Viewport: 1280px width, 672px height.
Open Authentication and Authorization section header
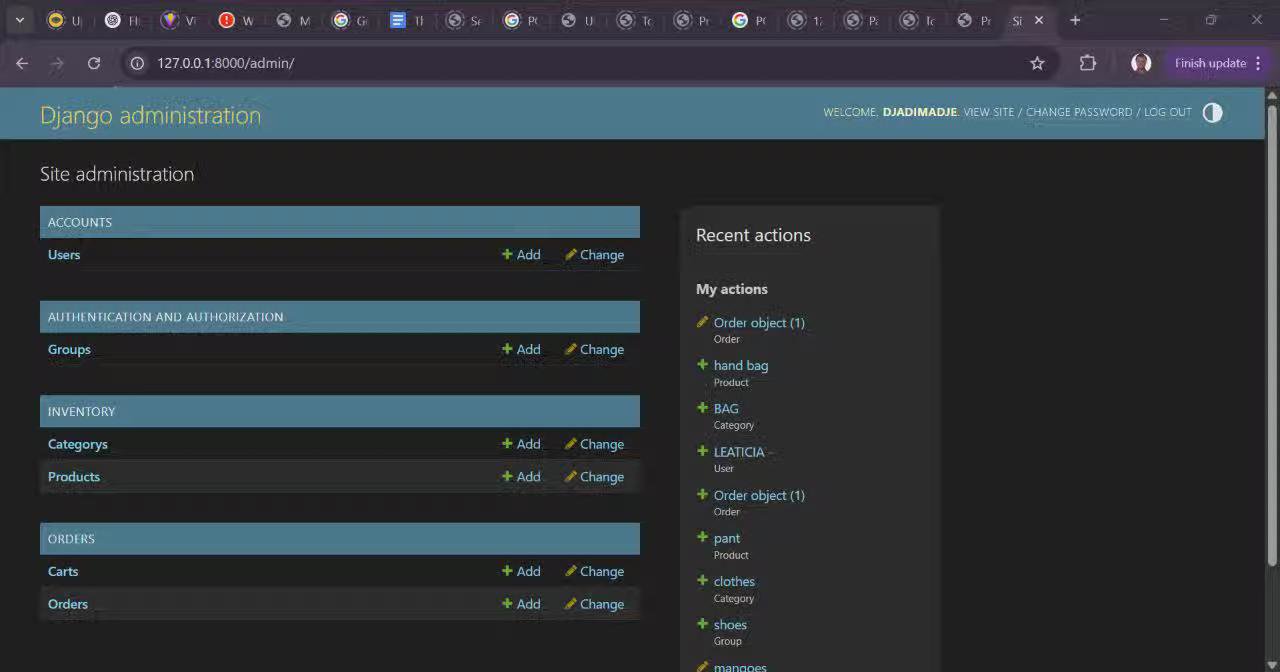pos(166,317)
